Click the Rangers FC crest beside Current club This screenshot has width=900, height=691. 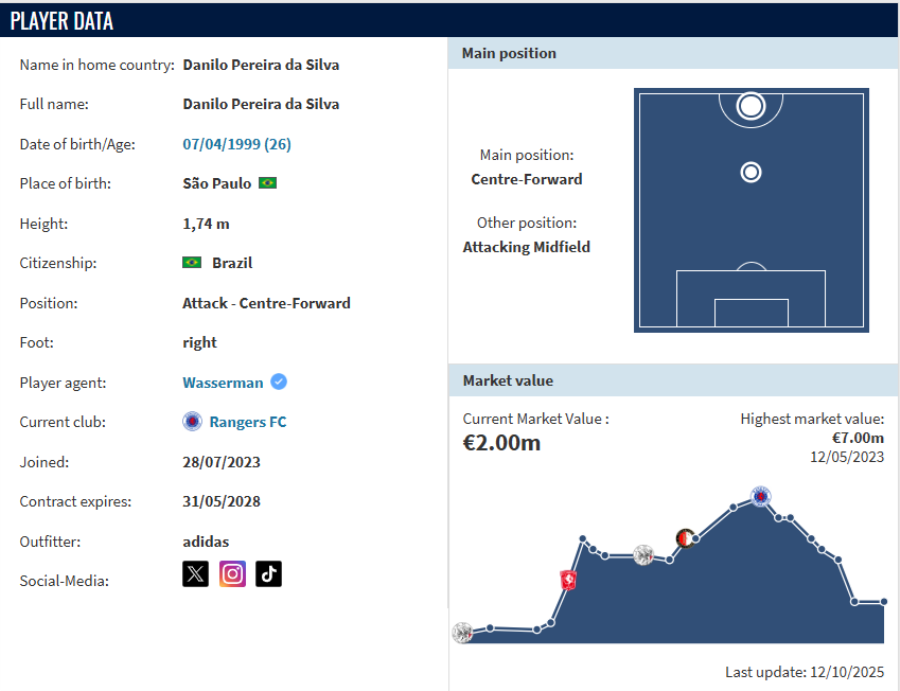tap(192, 422)
